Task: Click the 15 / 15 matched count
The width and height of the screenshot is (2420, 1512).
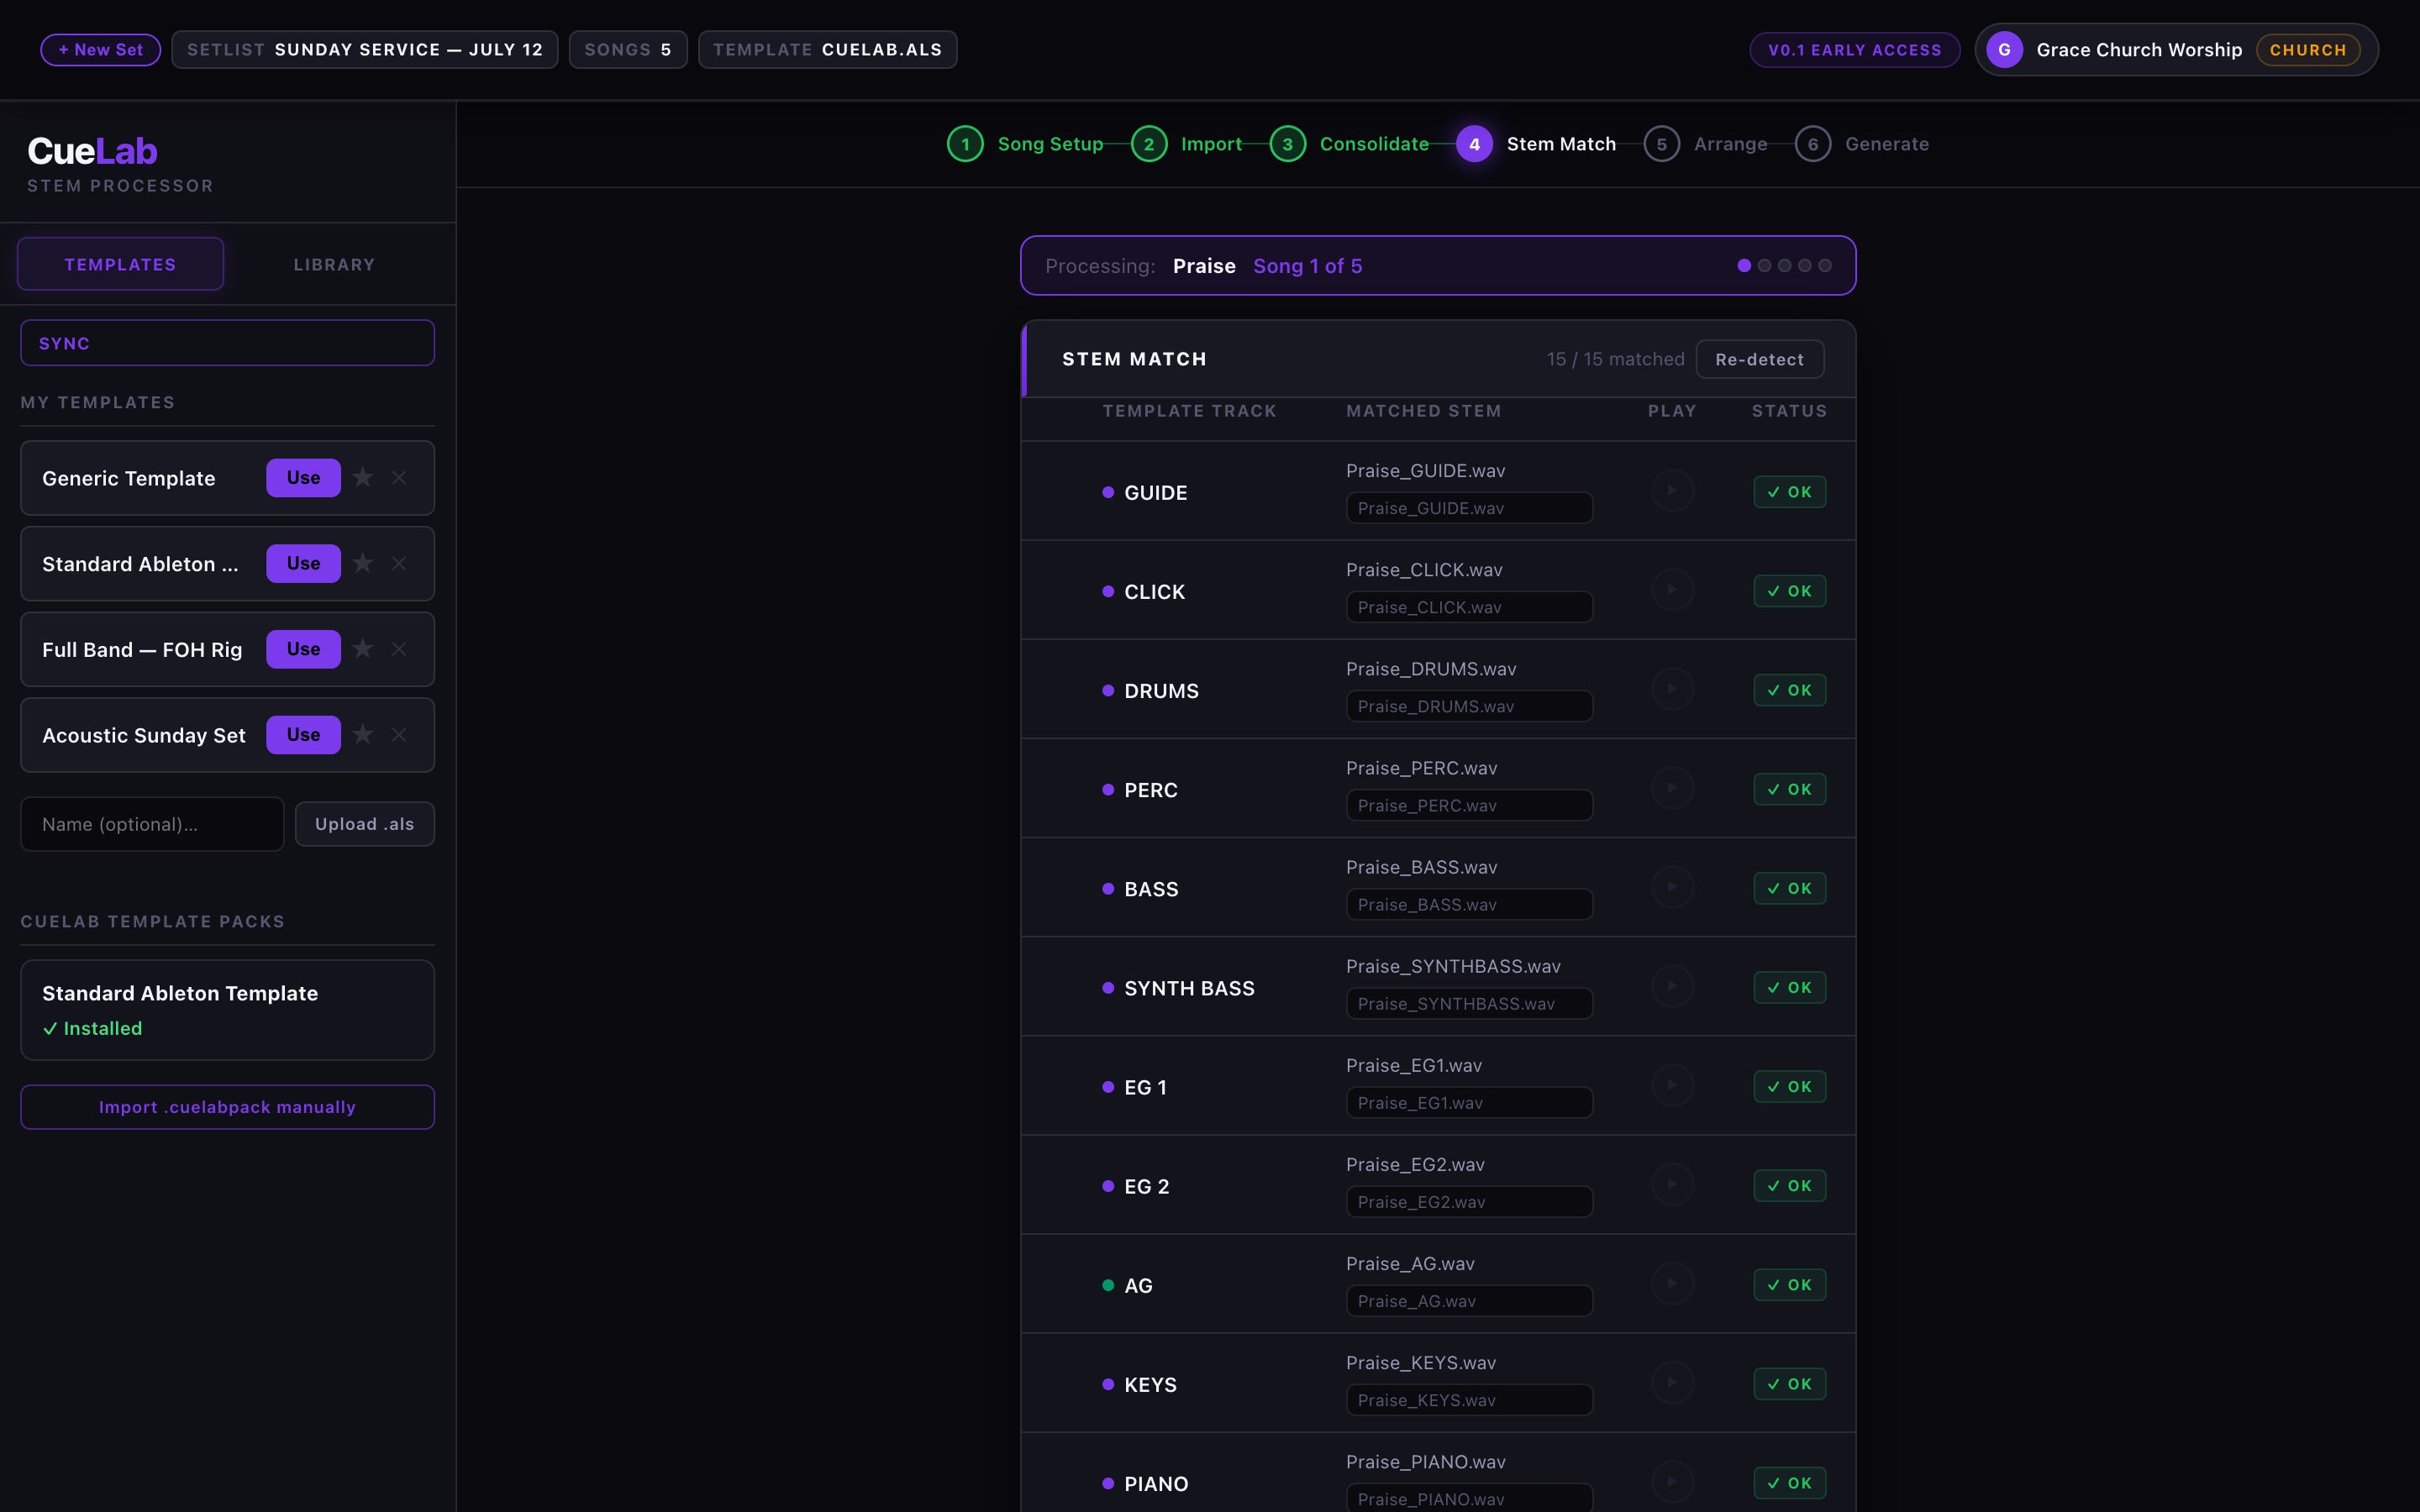Action: pyautogui.click(x=1615, y=359)
